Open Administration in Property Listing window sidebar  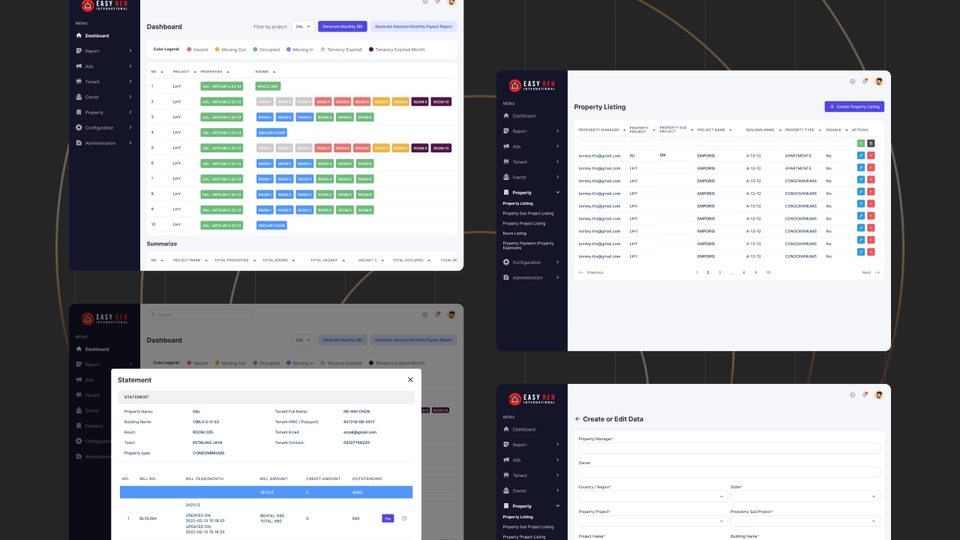(527, 277)
